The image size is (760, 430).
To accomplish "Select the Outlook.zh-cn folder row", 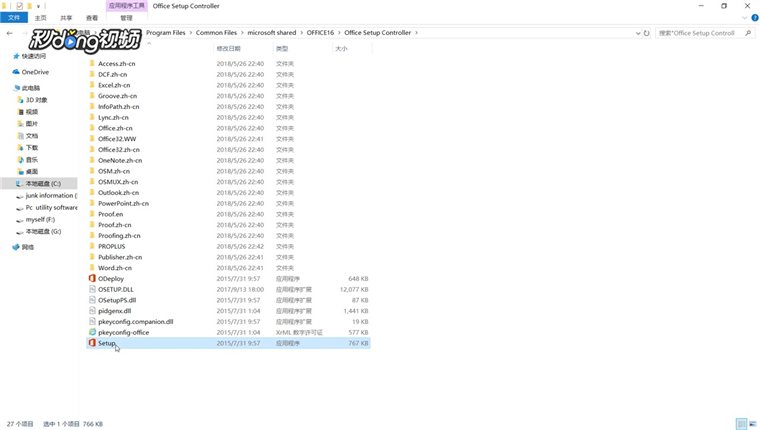I will coord(228,192).
